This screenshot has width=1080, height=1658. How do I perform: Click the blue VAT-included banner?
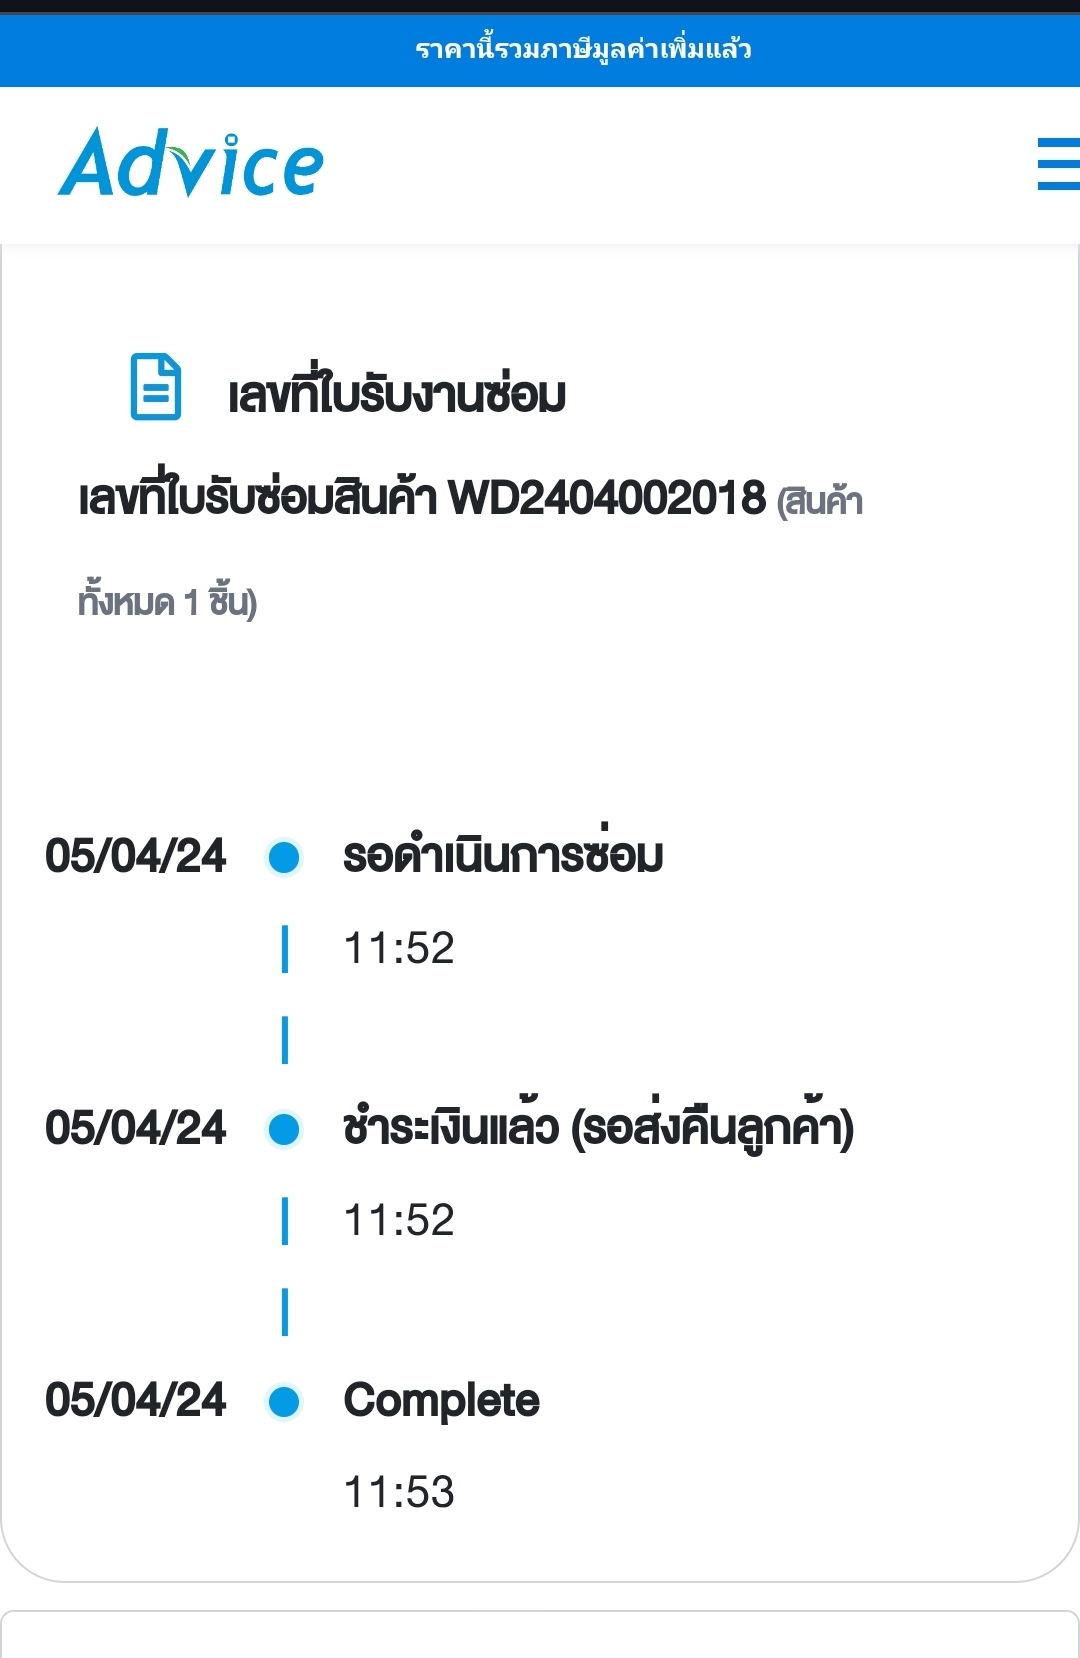click(x=540, y=50)
